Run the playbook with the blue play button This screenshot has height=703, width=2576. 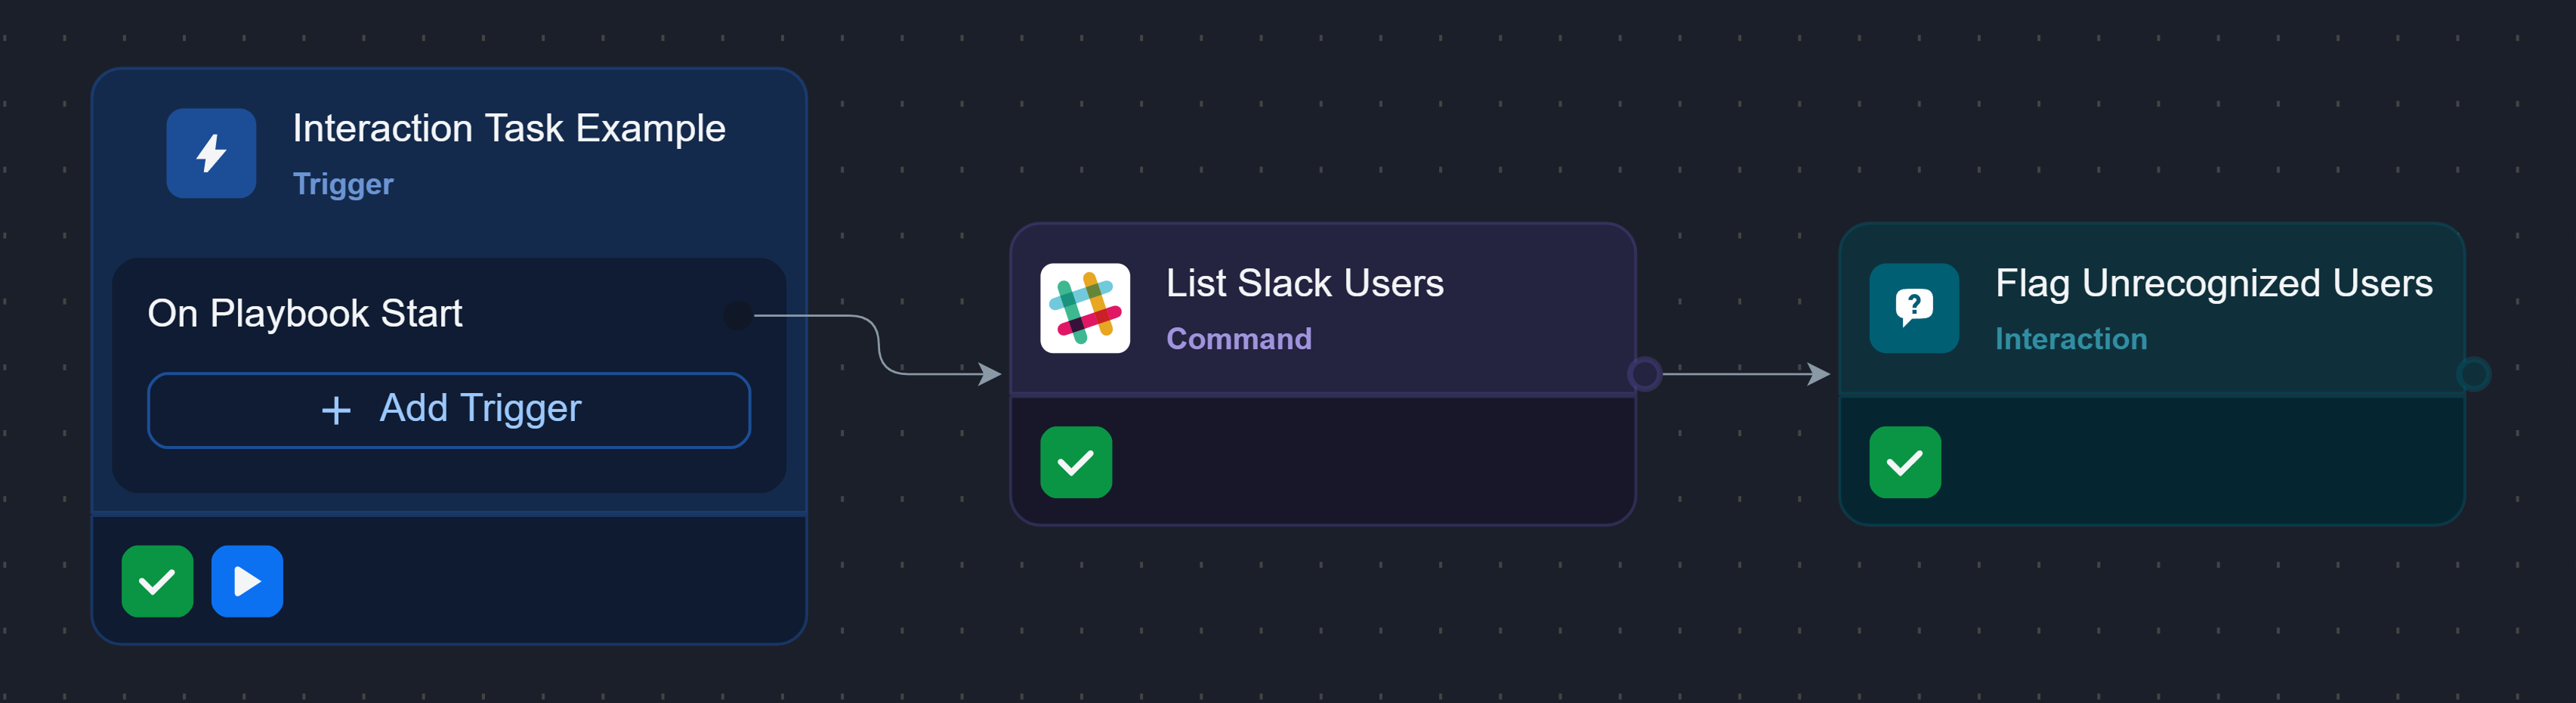(247, 581)
